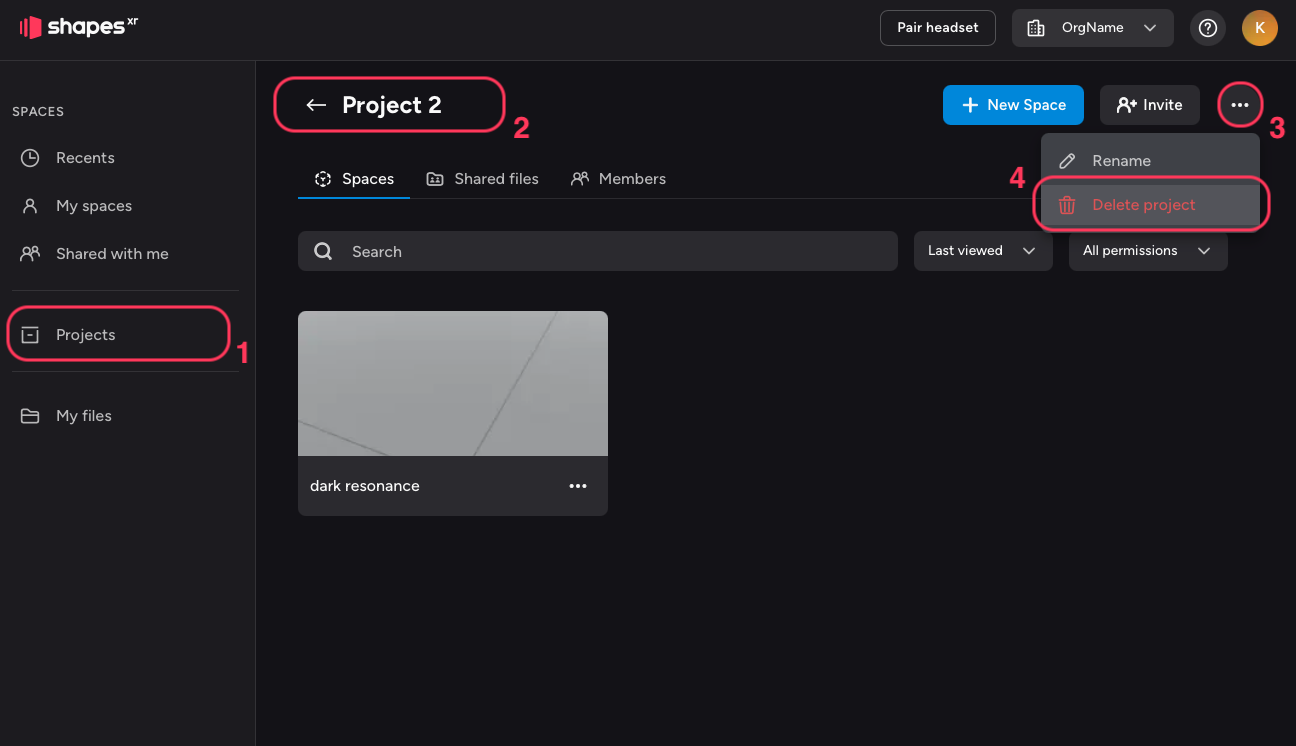Switch to the Shared files tab
Image resolution: width=1296 pixels, height=746 pixels.
482,179
